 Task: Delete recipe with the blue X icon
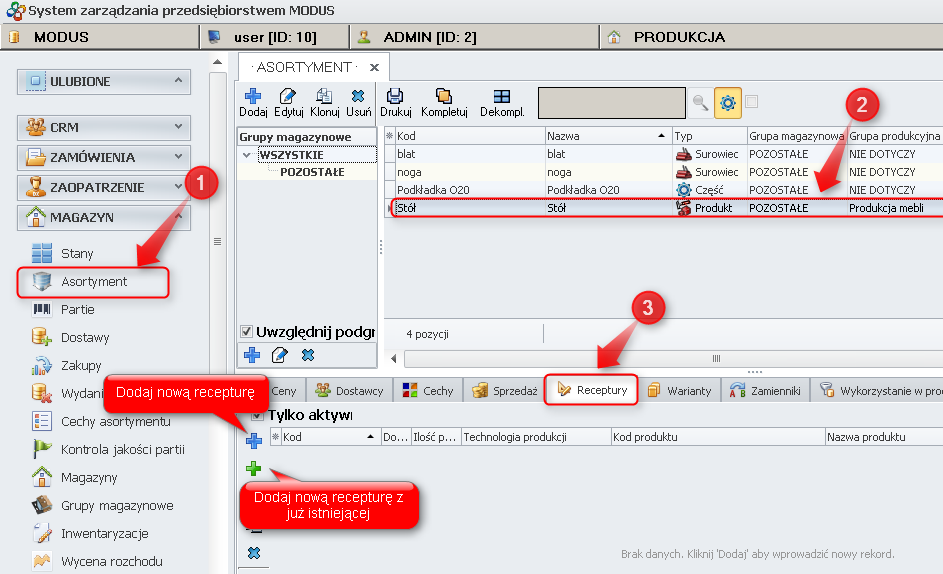tap(254, 552)
